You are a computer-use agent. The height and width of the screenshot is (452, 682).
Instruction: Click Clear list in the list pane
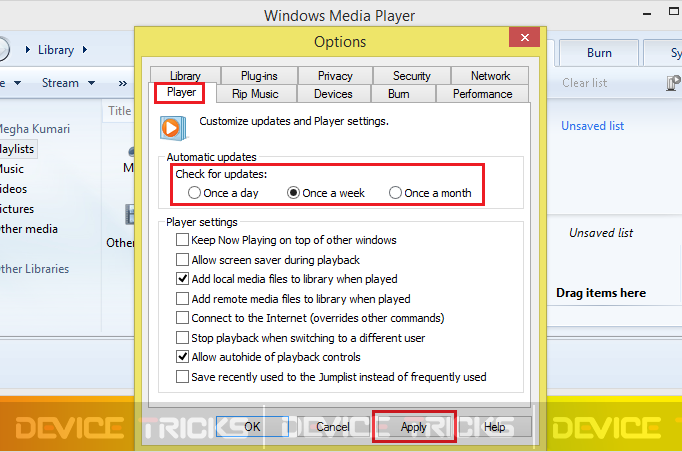(x=584, y=83)
